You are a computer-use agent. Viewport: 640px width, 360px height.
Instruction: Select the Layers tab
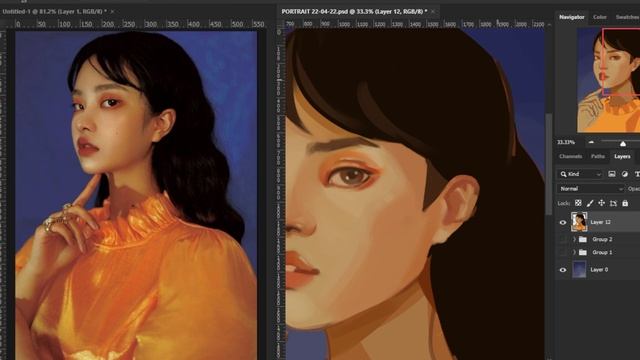pos(622,156)
